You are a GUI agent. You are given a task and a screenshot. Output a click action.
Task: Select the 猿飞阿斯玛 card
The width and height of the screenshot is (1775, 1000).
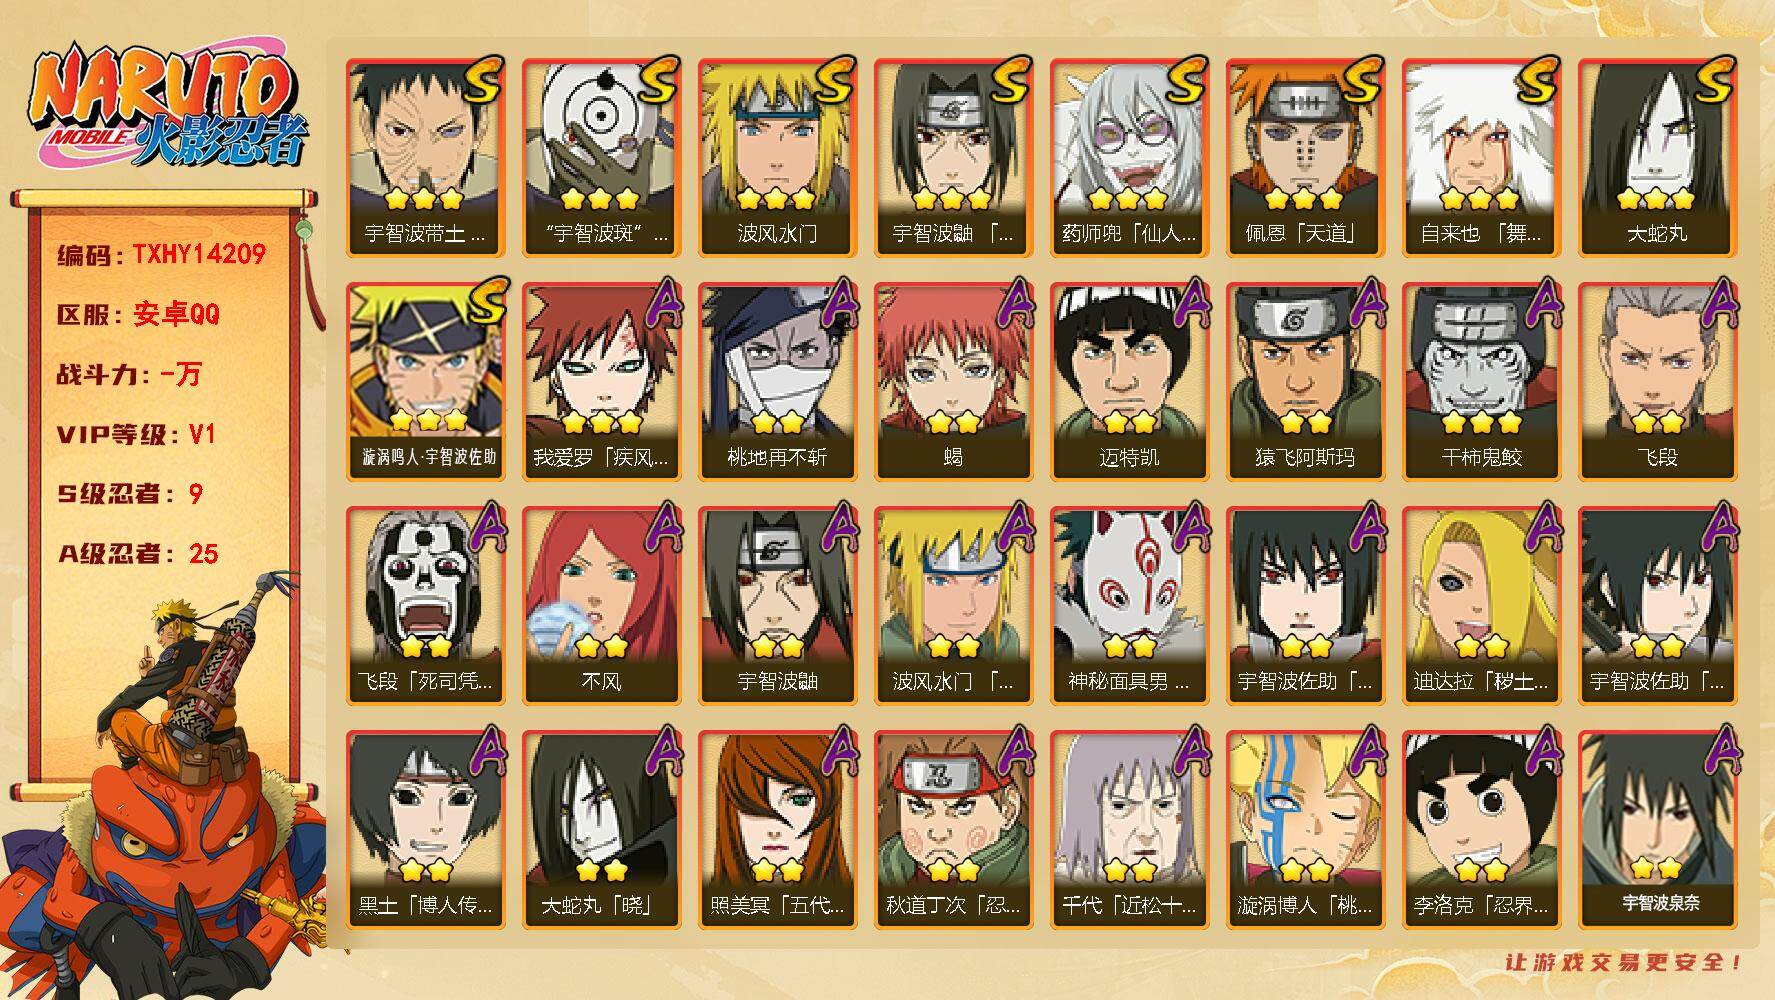point(1305,382)
